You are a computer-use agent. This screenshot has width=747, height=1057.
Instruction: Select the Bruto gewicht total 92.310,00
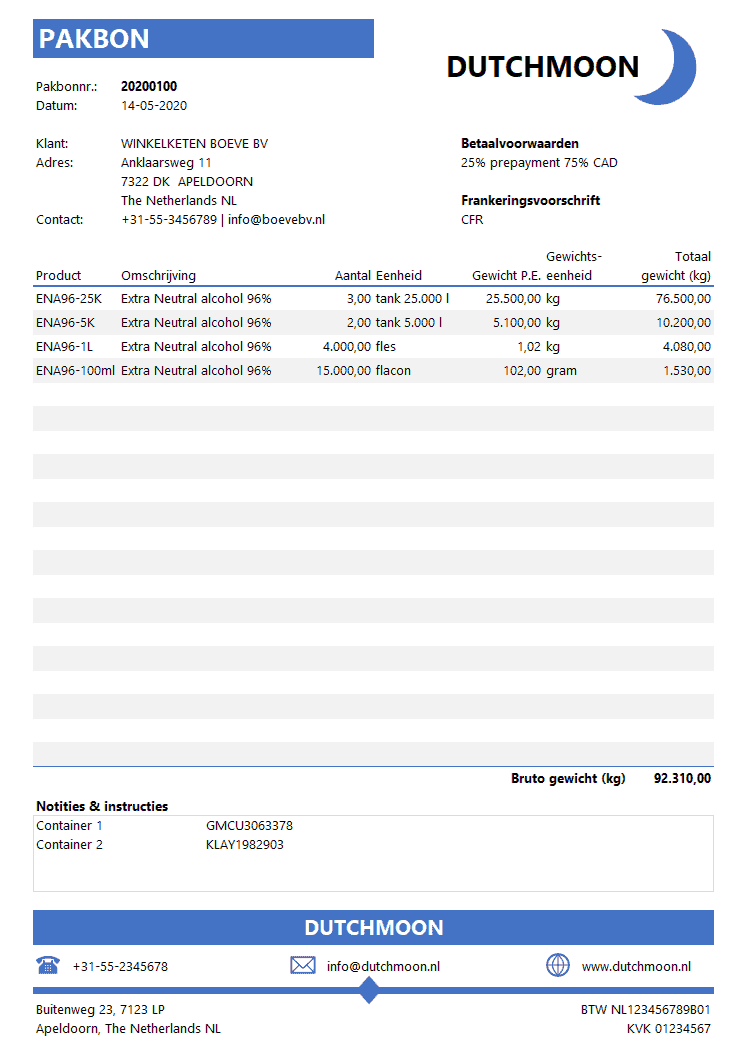click(x=682, y=779)
